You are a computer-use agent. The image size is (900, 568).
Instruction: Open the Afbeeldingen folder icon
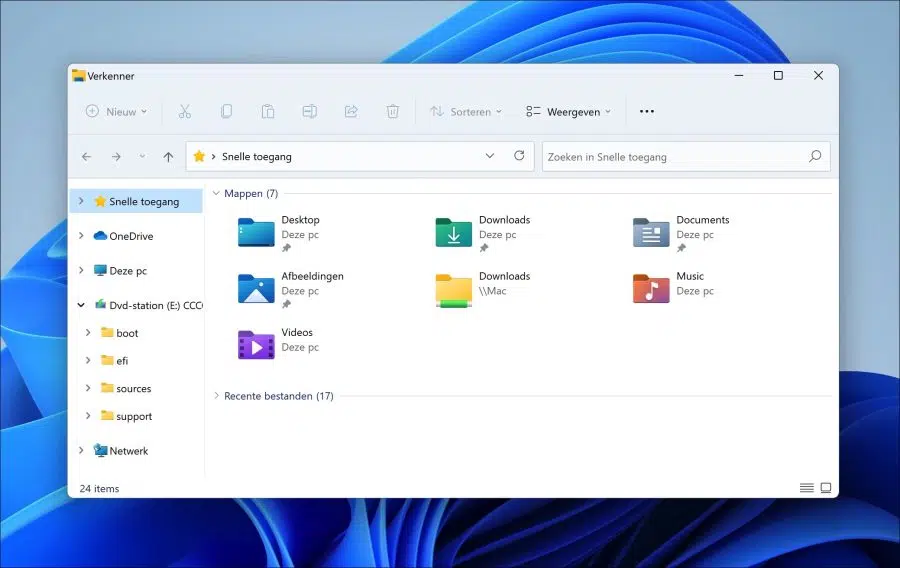pyautogui.click(x=256, y=289)
